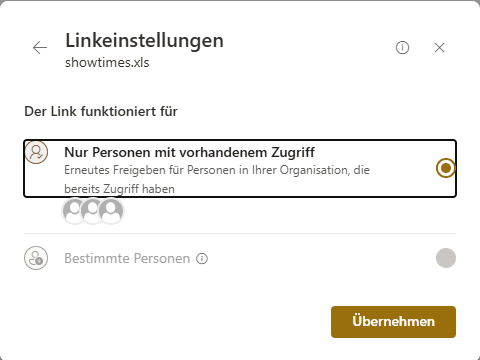Apply settings with Übernehmen
Viewport: 480px width, 360px height.
(x=393, y=322)
